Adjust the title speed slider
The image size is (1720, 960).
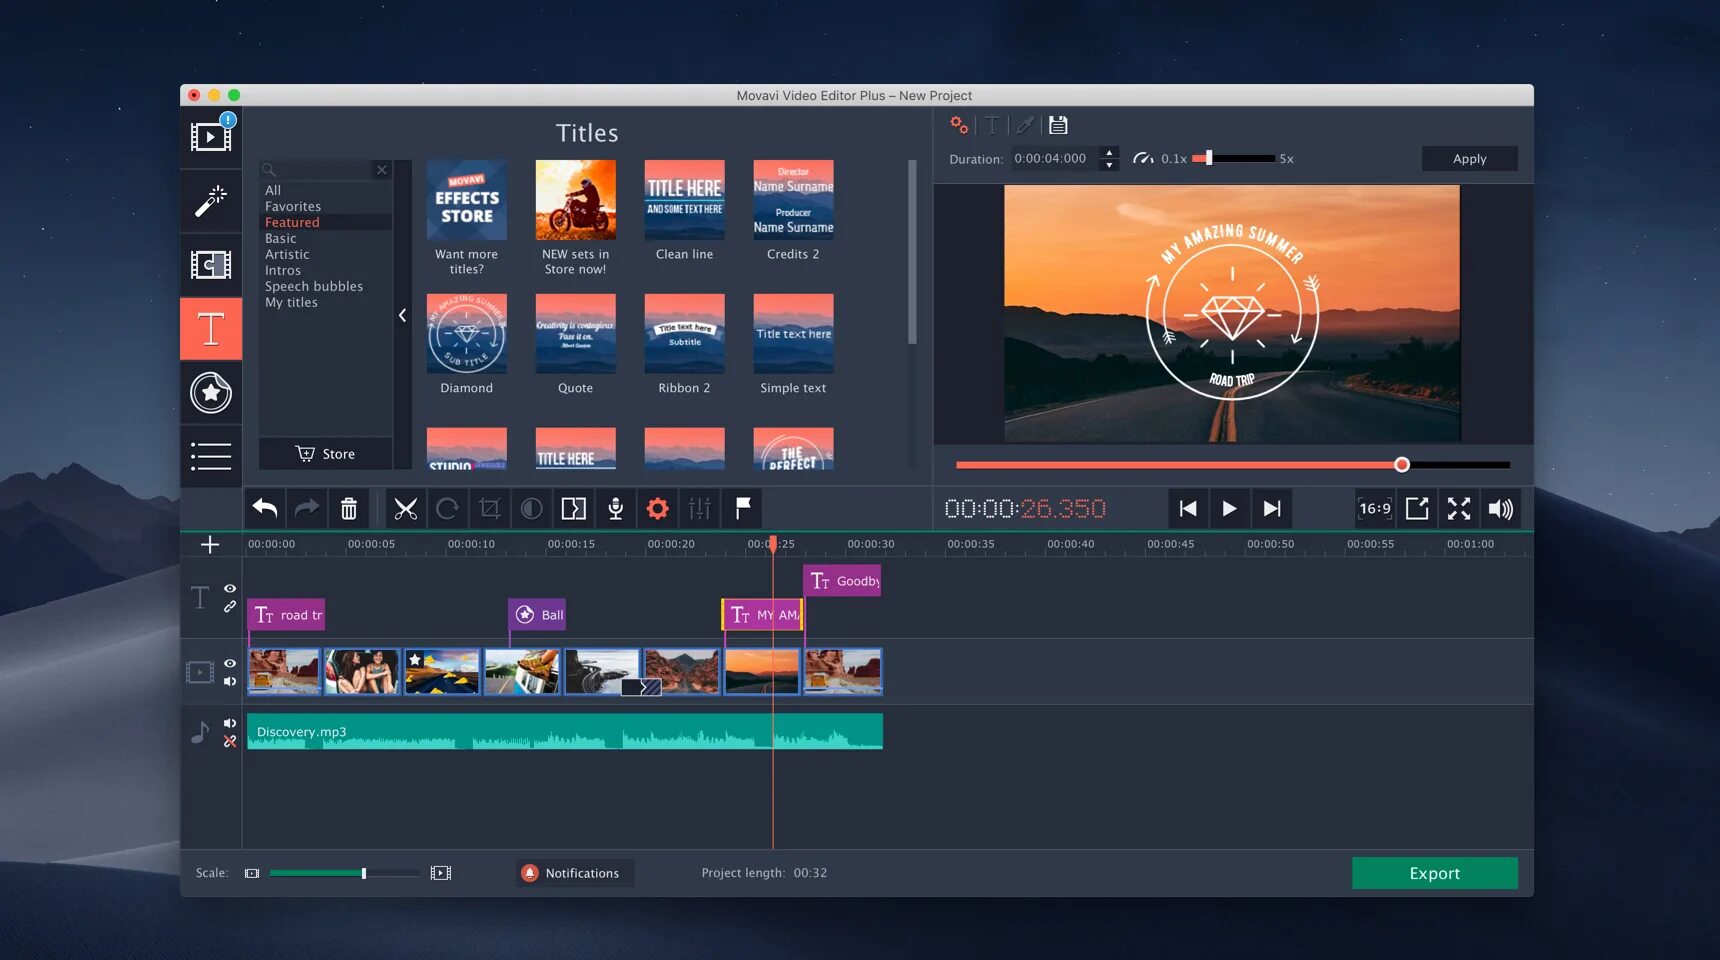coord(1234,158)
